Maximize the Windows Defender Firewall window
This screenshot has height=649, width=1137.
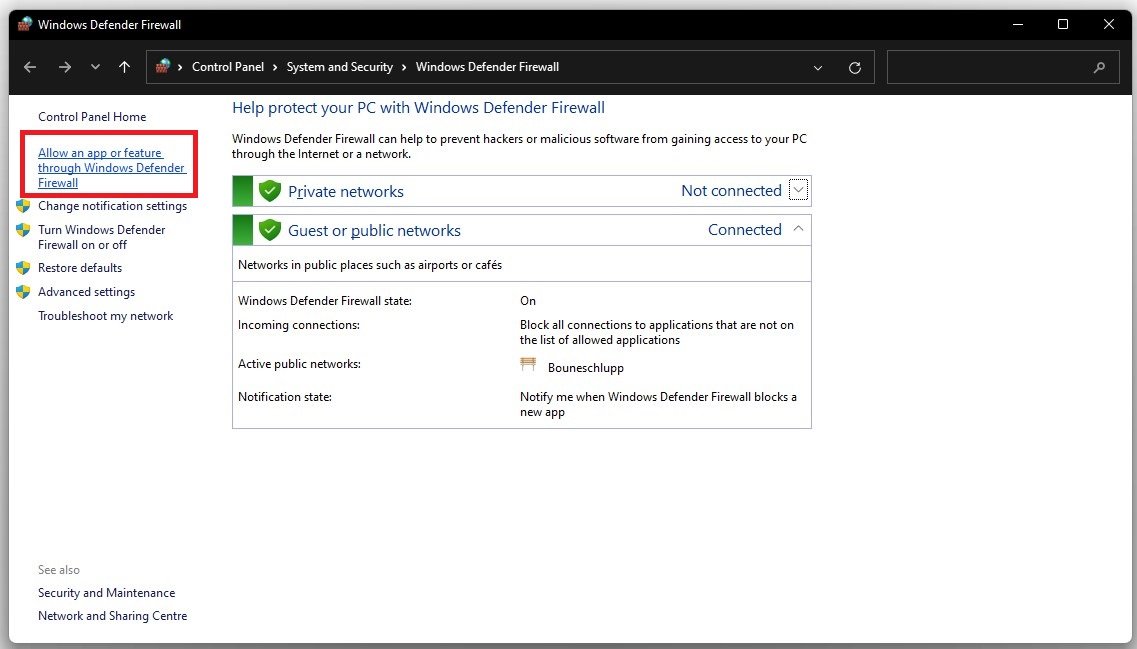[1063, 24]
